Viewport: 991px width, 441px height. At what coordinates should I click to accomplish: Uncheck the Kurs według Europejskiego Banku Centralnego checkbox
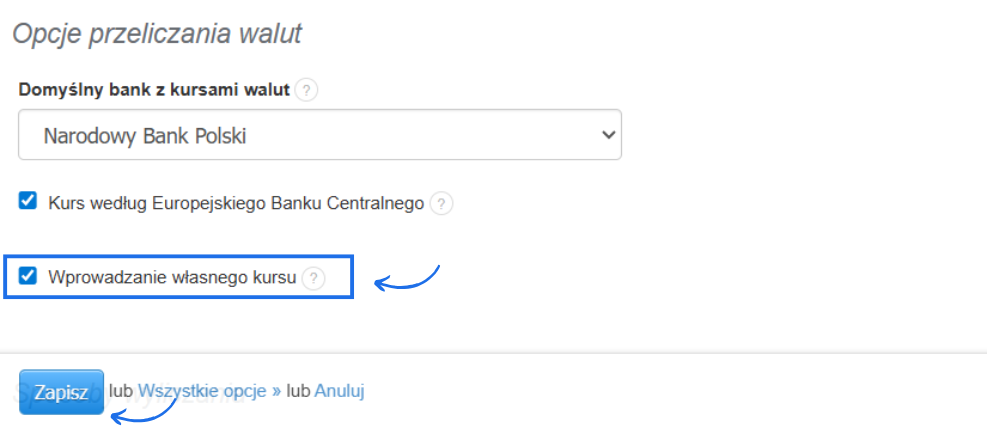click(x=28, y=201)
